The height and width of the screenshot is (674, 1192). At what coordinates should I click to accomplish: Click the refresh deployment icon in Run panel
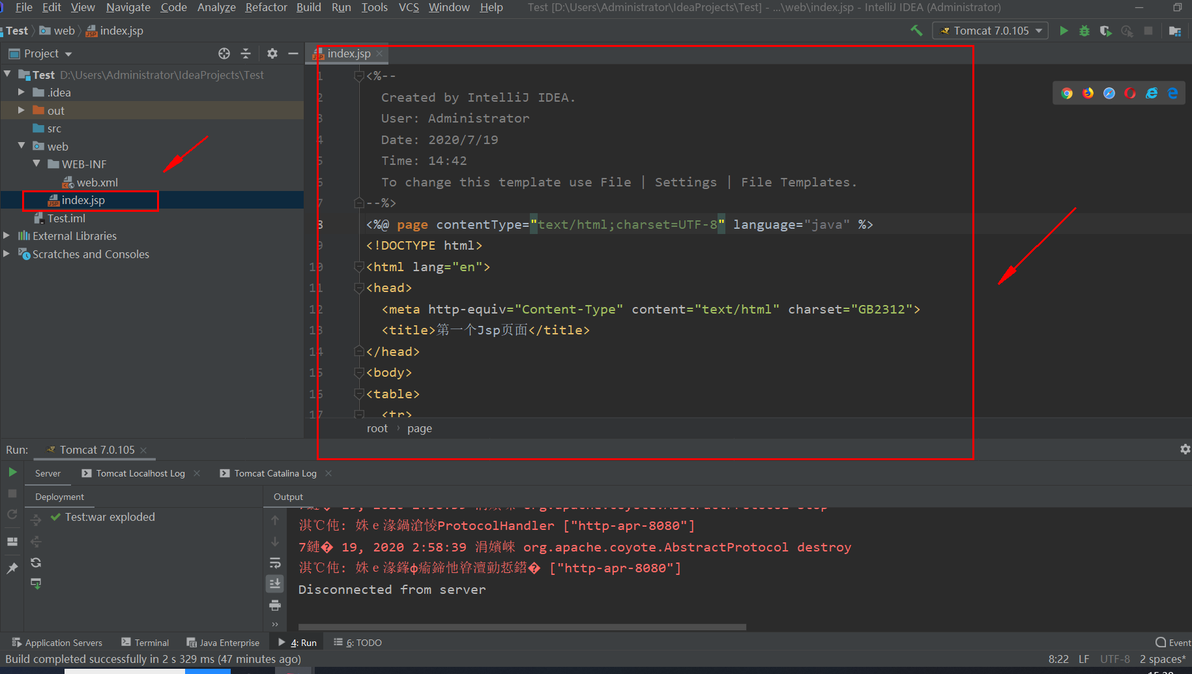click(x=36, y=562)
